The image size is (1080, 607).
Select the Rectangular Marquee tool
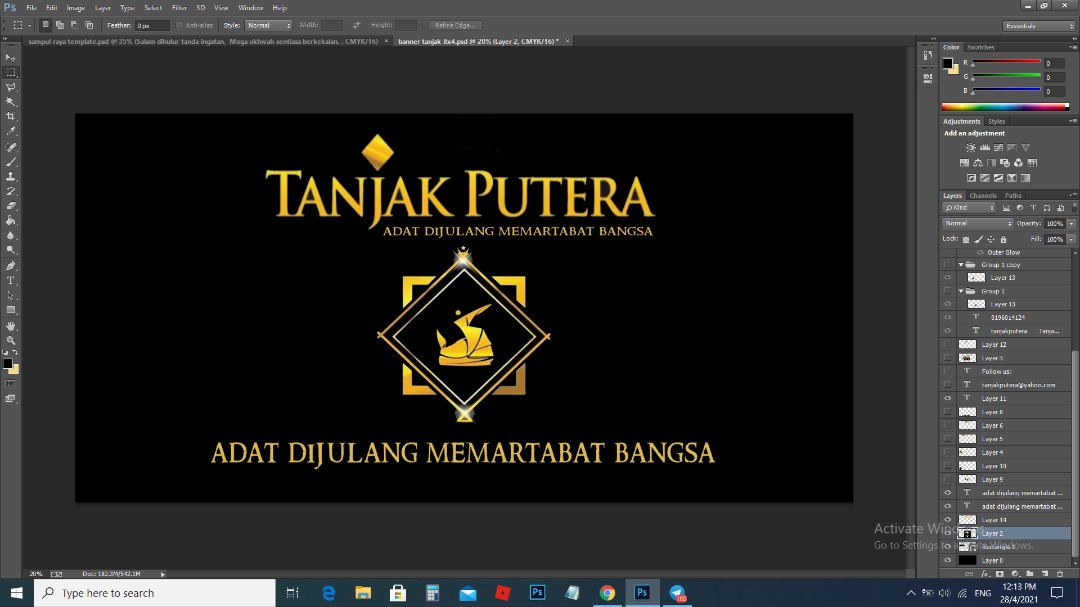tap(10, 72)
